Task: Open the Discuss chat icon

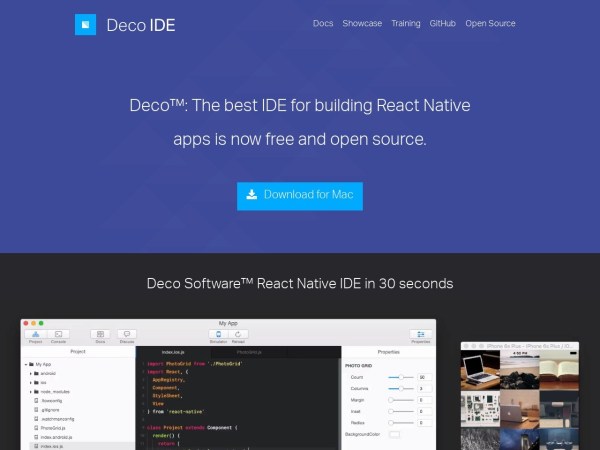Action: (126, 335)
